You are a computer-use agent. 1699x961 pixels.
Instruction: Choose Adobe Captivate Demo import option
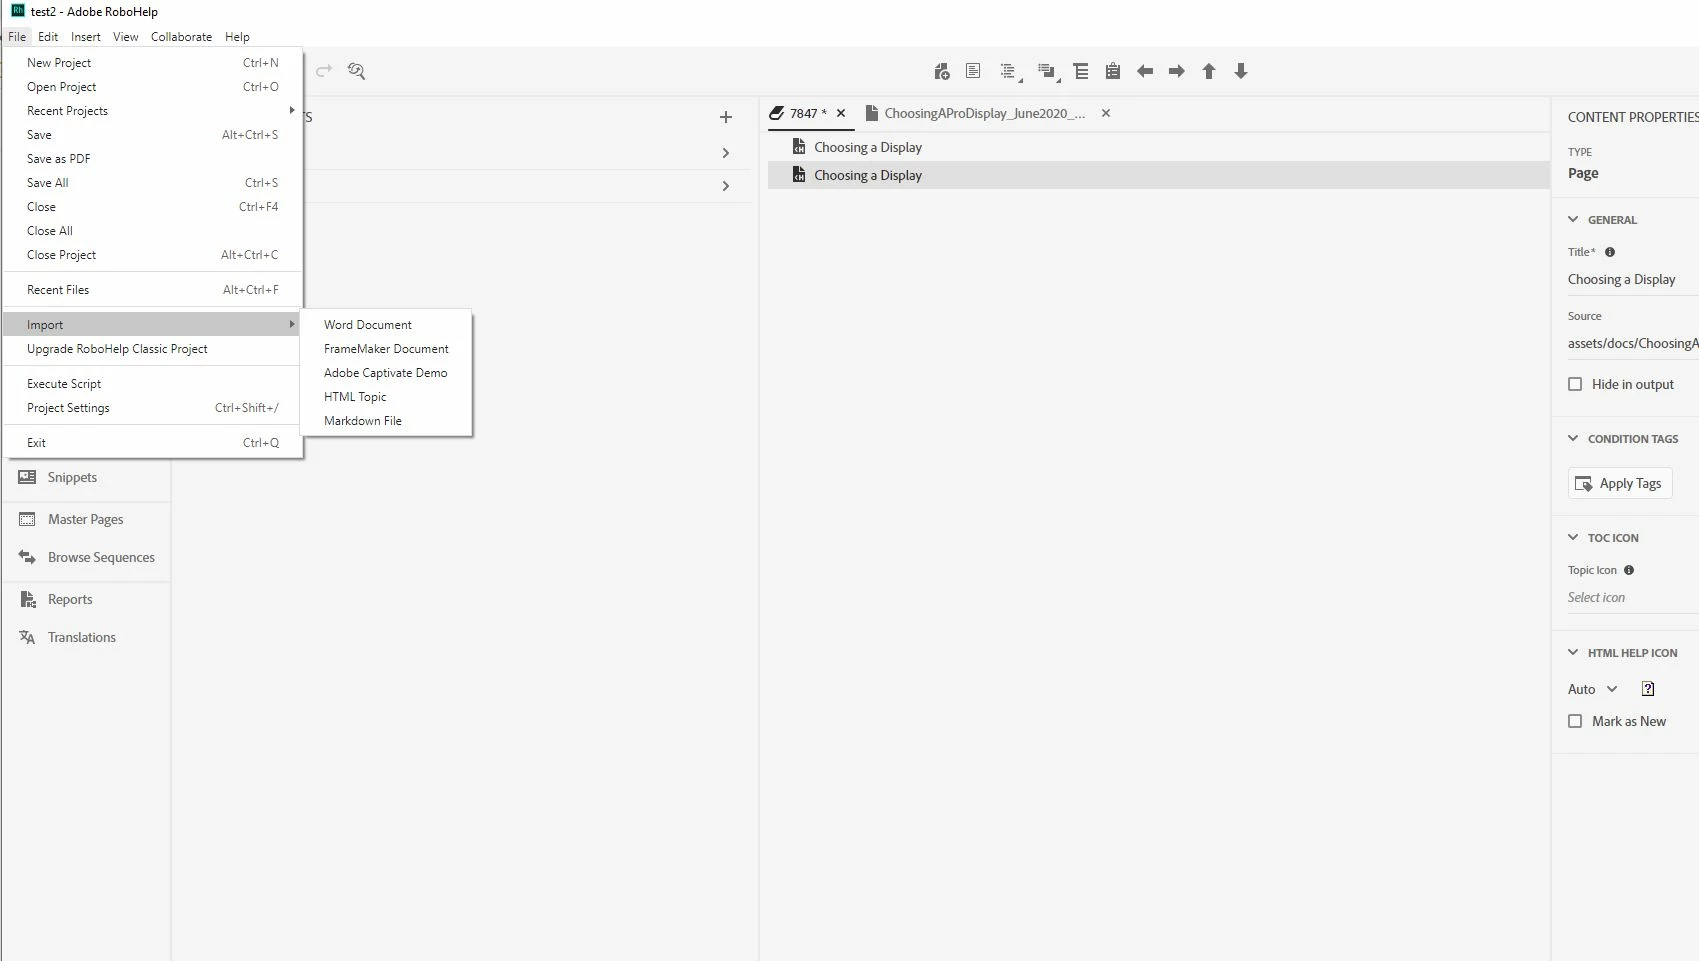[x=387, y=373]
